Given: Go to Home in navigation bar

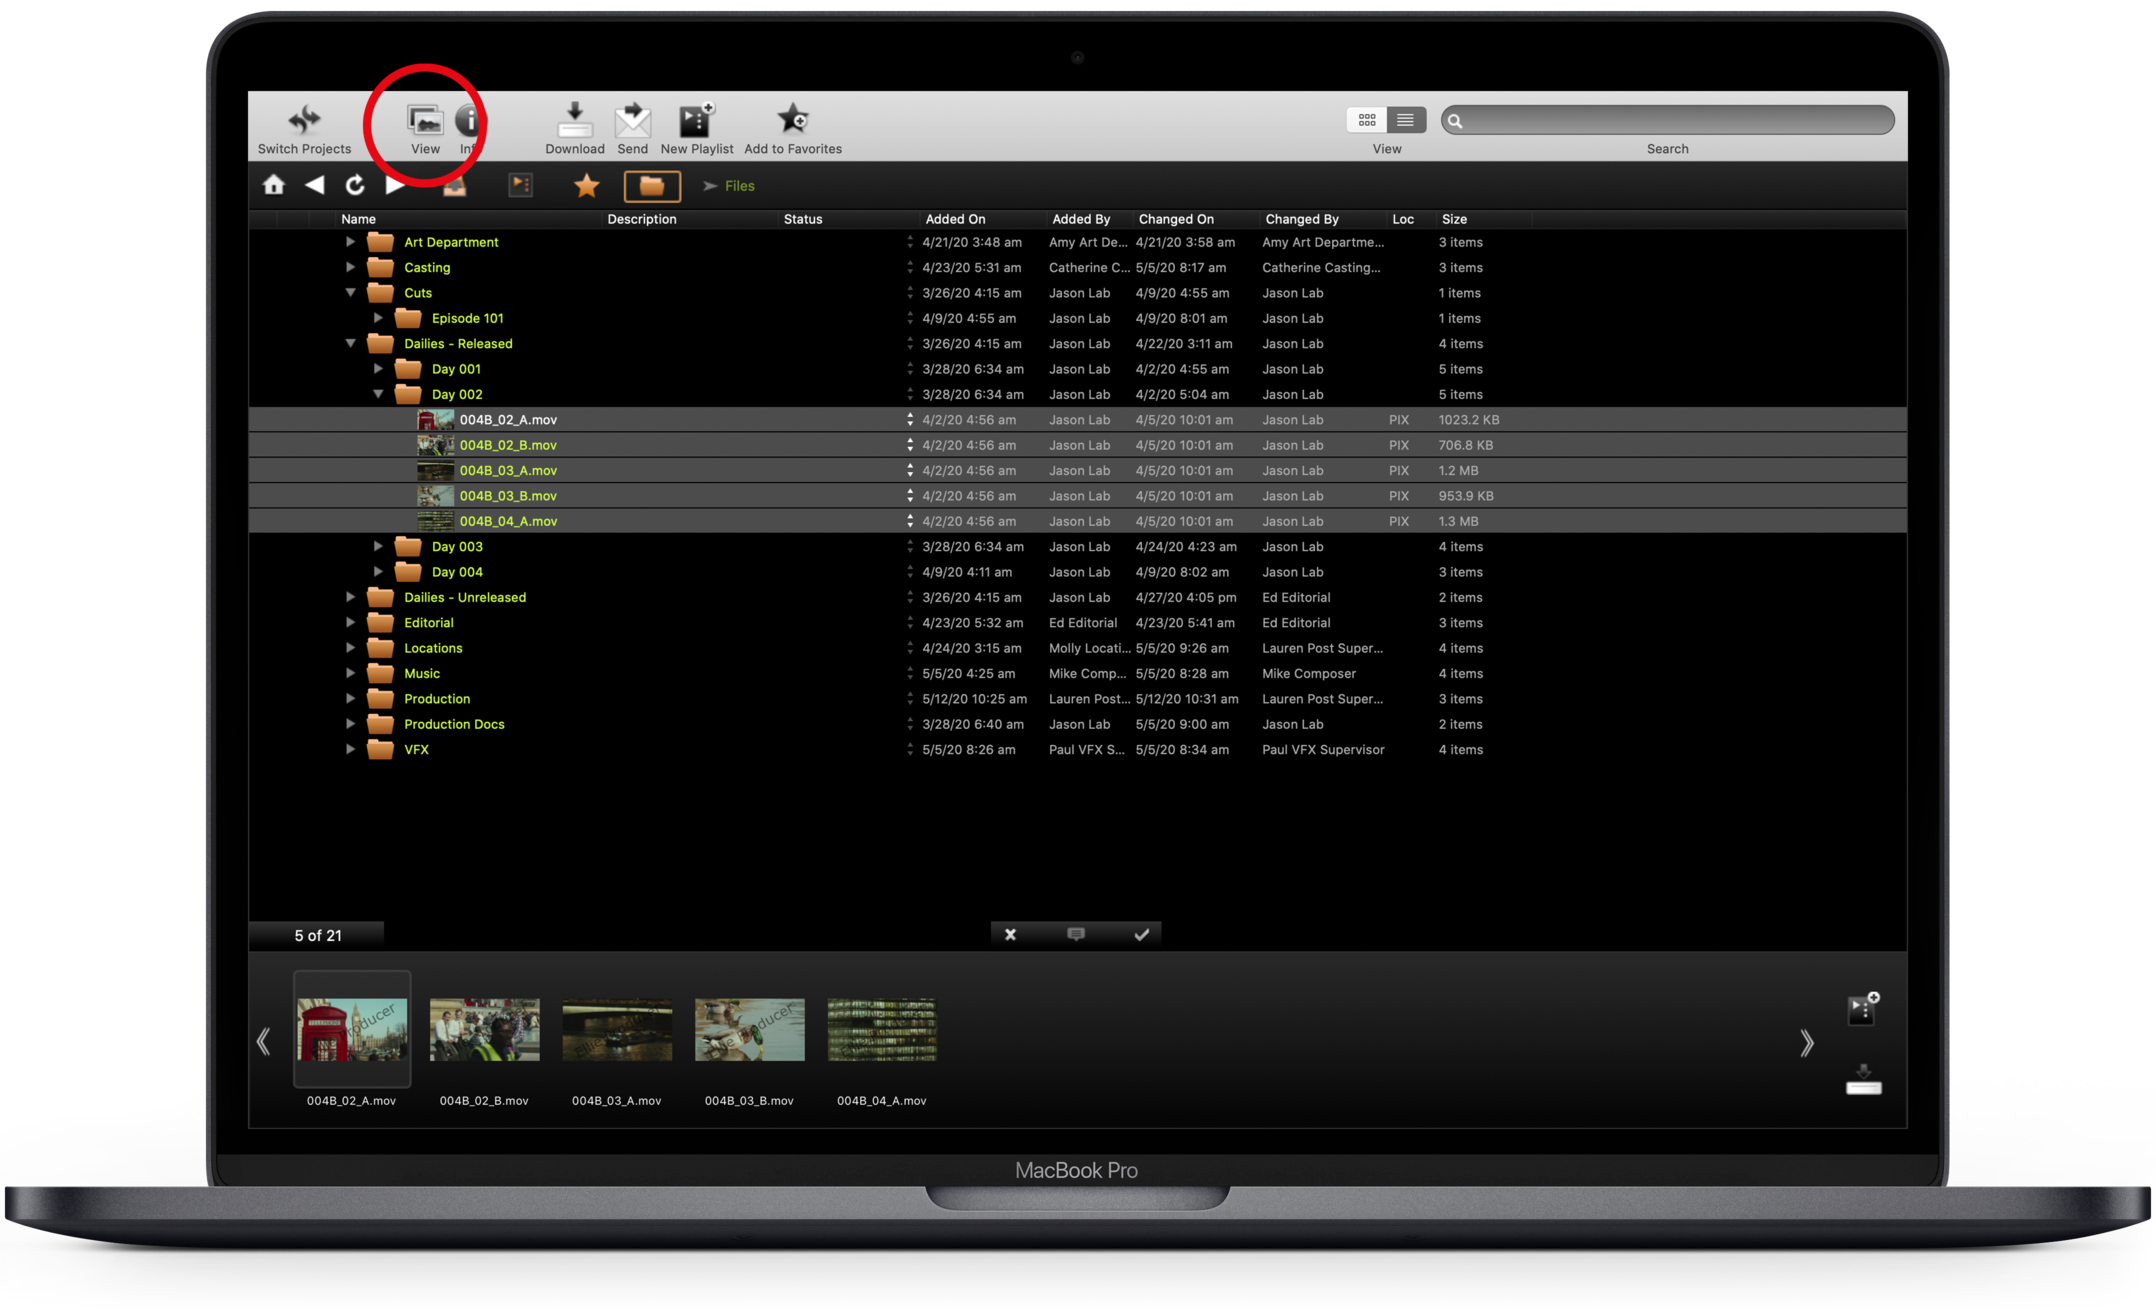Looking at the screenshot, I should (273, 185).
